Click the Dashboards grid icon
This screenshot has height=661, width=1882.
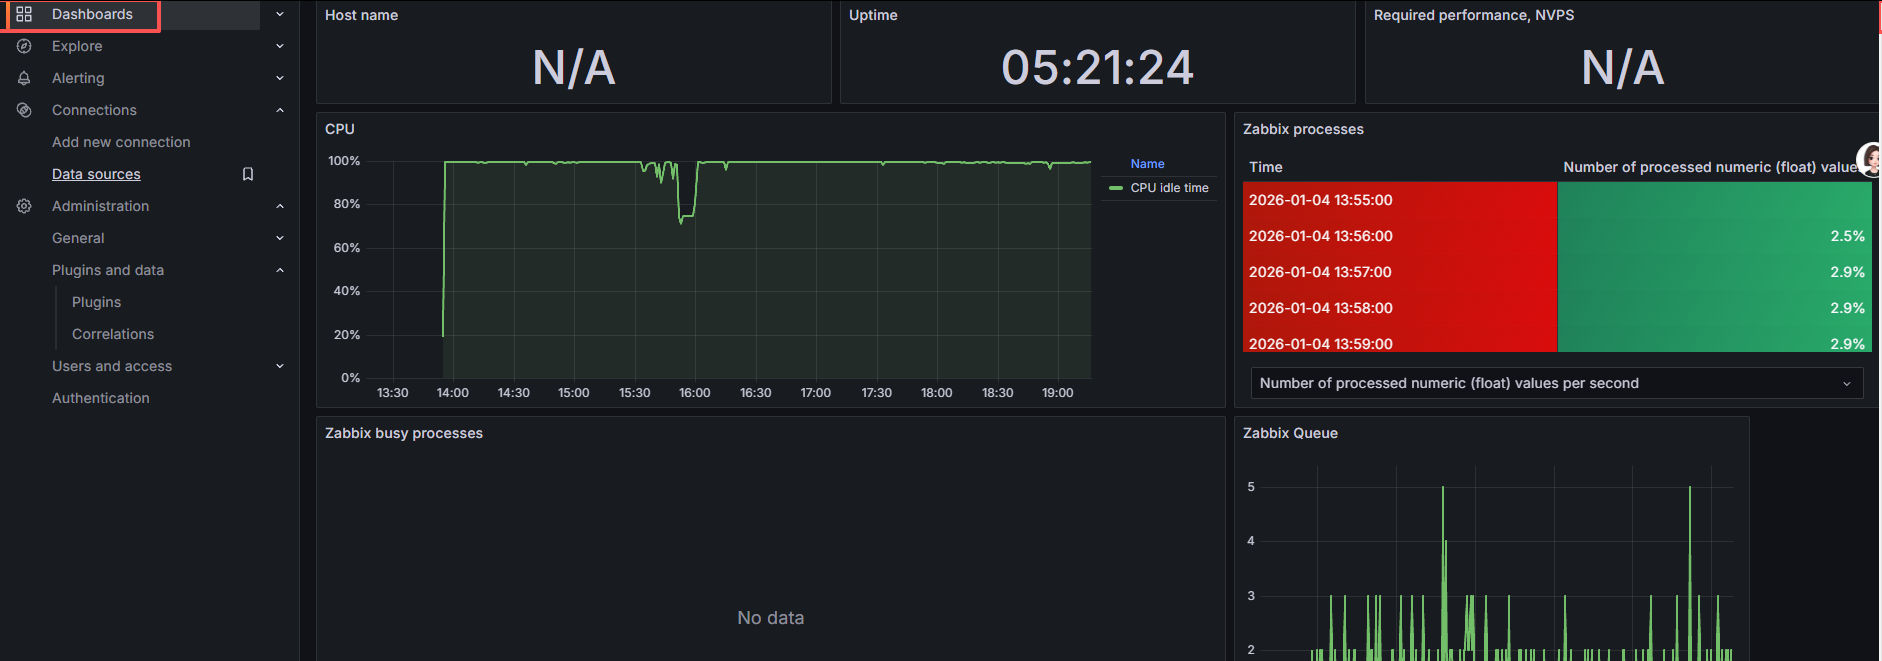[24, 14]
